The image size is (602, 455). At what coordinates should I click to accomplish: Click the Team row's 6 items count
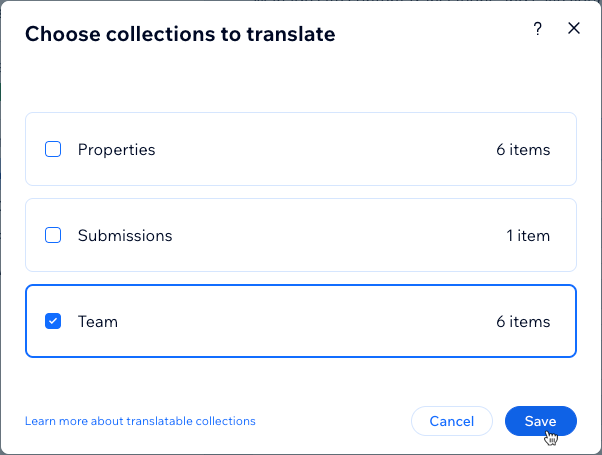[523, 322]
